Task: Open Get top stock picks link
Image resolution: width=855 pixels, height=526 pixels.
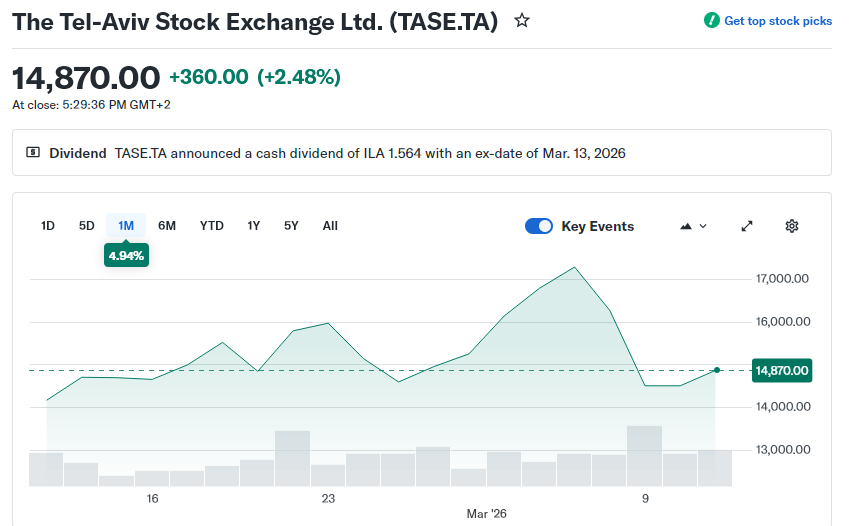Action: click(777, 21)
